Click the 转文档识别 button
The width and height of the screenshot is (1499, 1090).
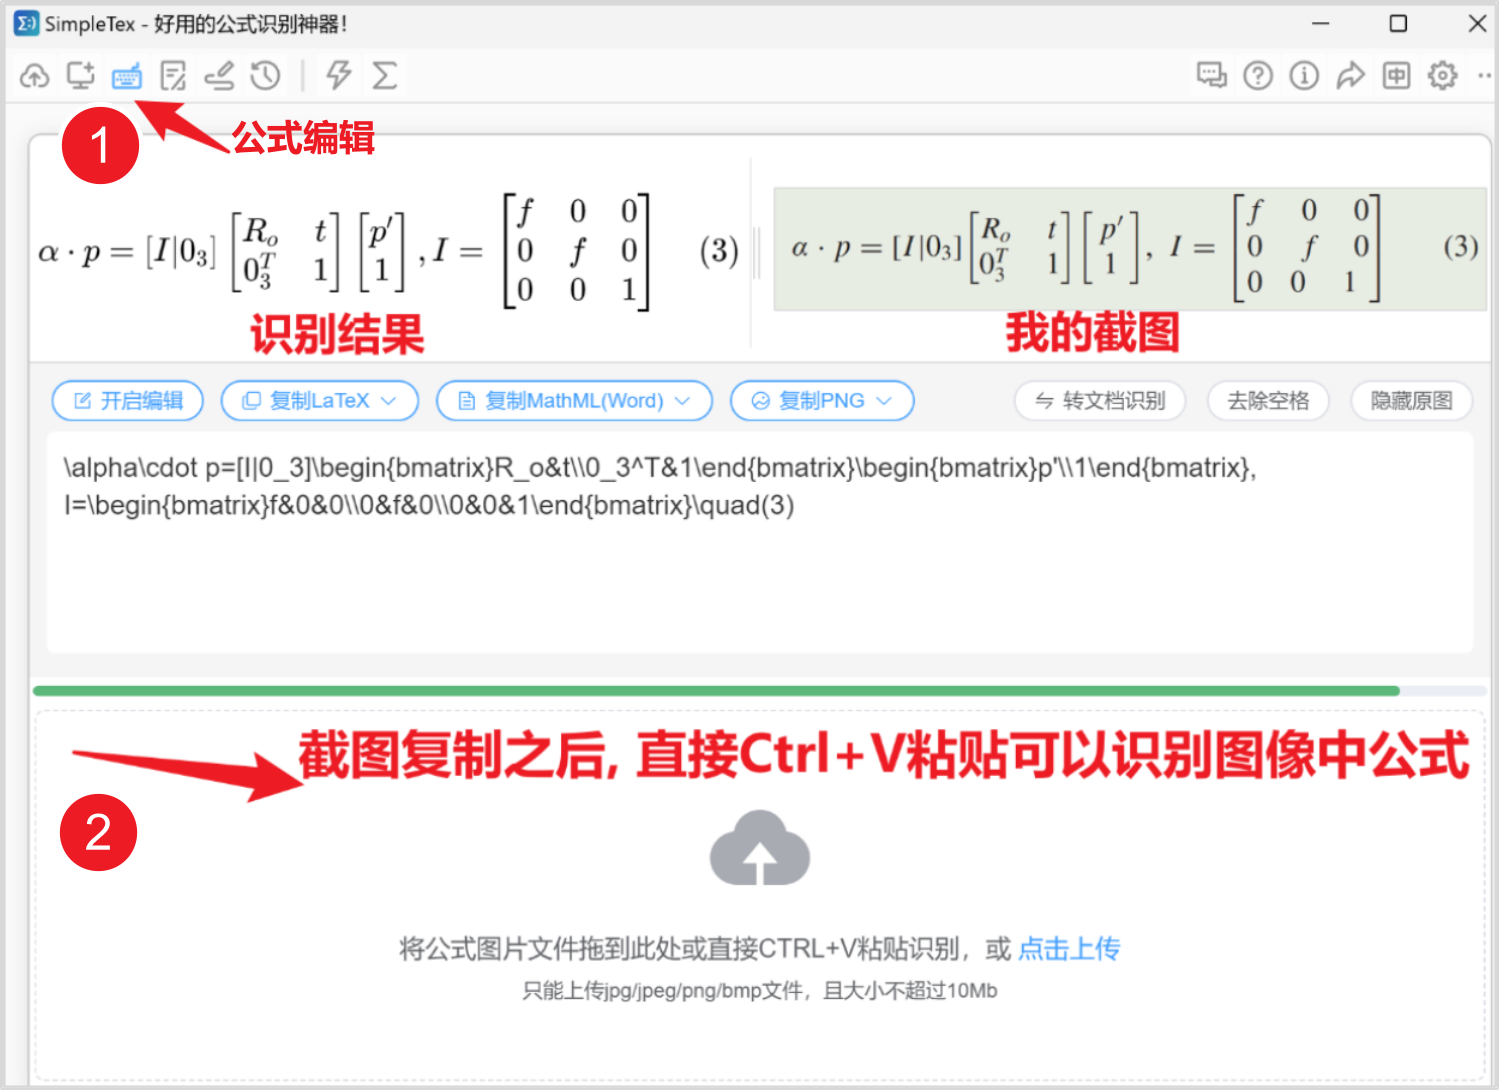pos(1100,401)
